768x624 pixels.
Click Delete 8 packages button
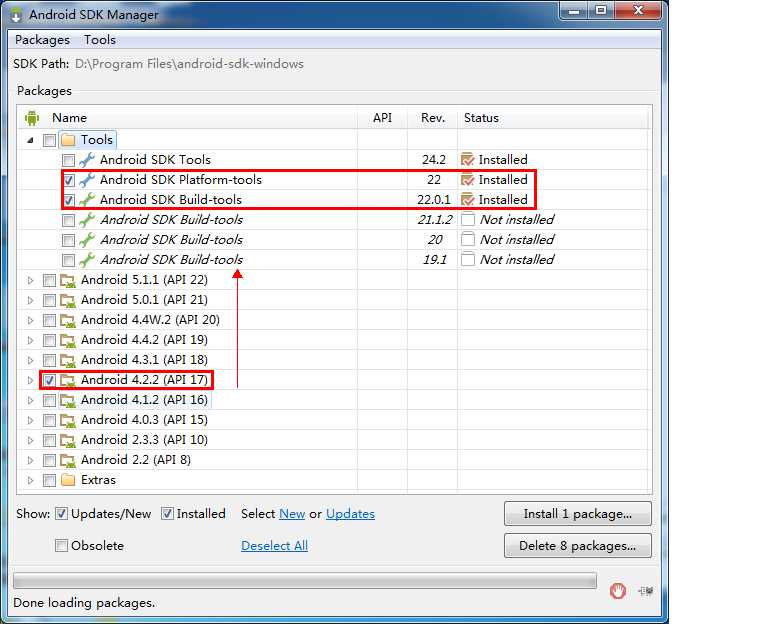click(x=578, y=546)
